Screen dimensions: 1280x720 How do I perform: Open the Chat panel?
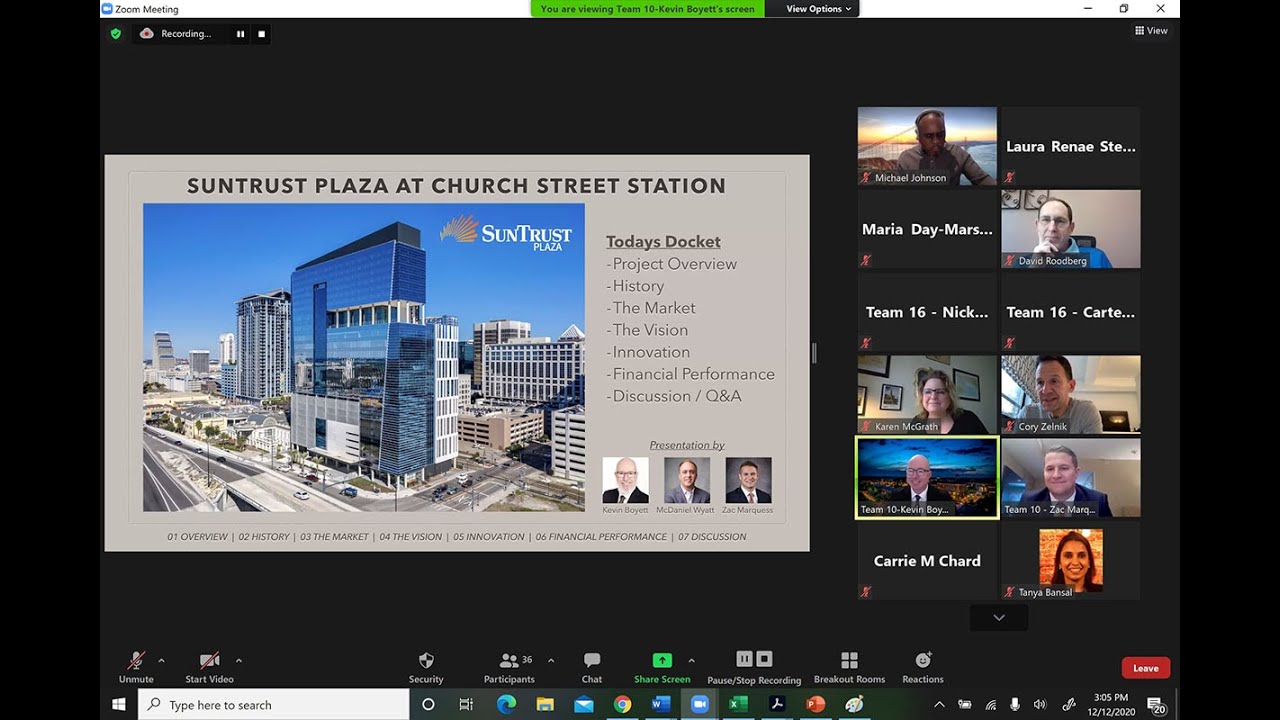pos(592,668)
